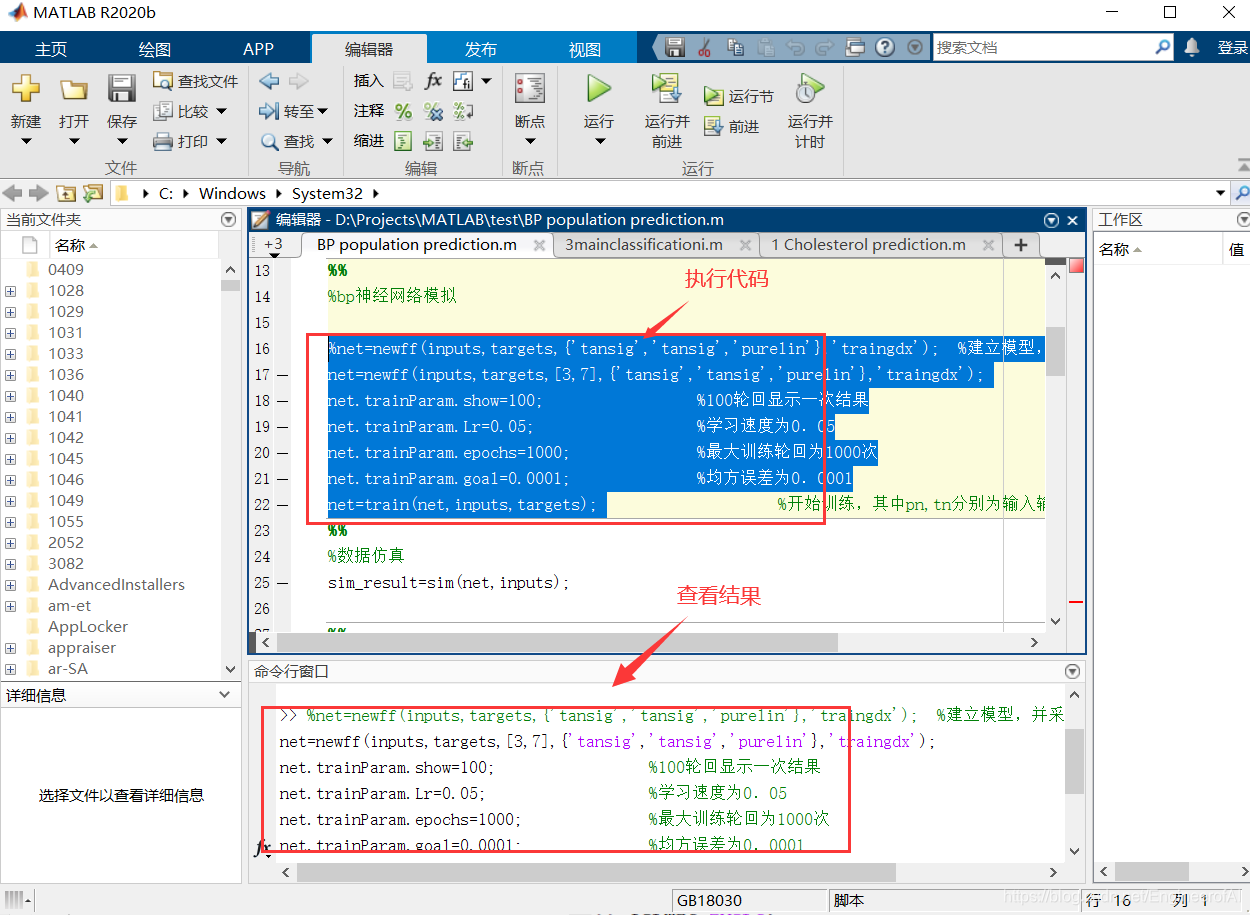
Task: Click the GB18030 encoding in status bar
Action: (710, 900)
